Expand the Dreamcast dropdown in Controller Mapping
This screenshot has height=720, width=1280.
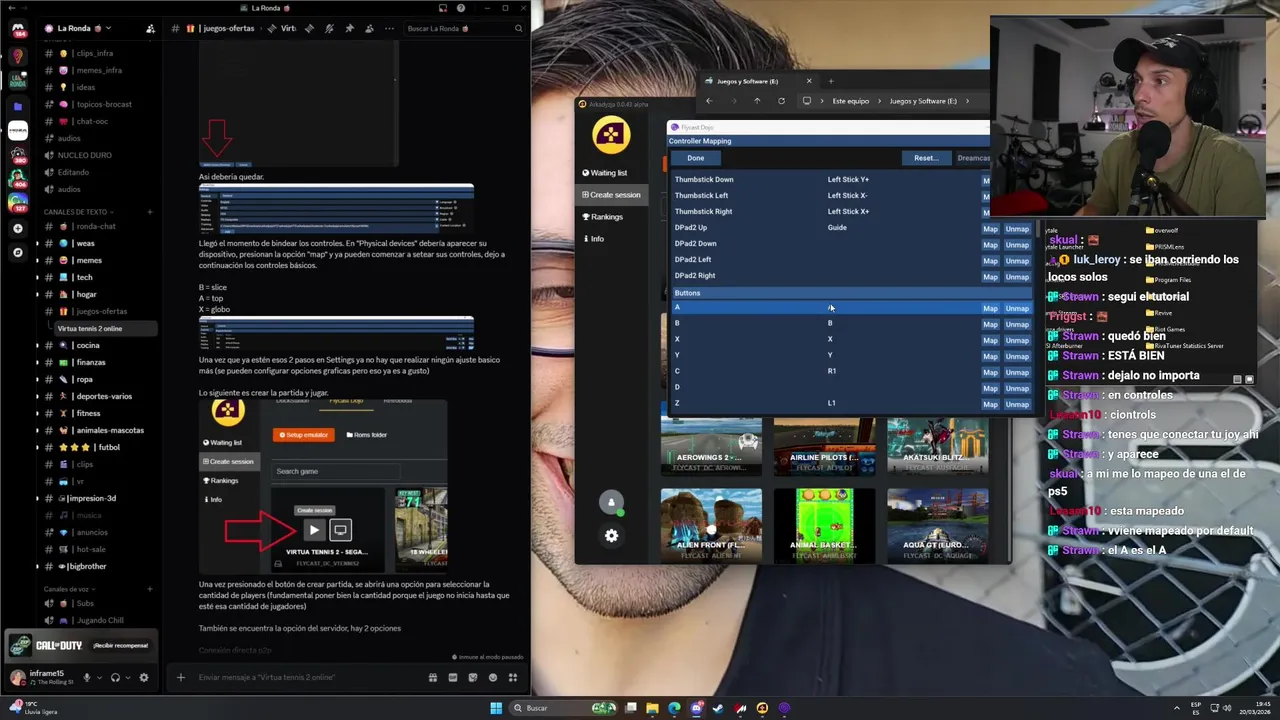coord(973,158)
